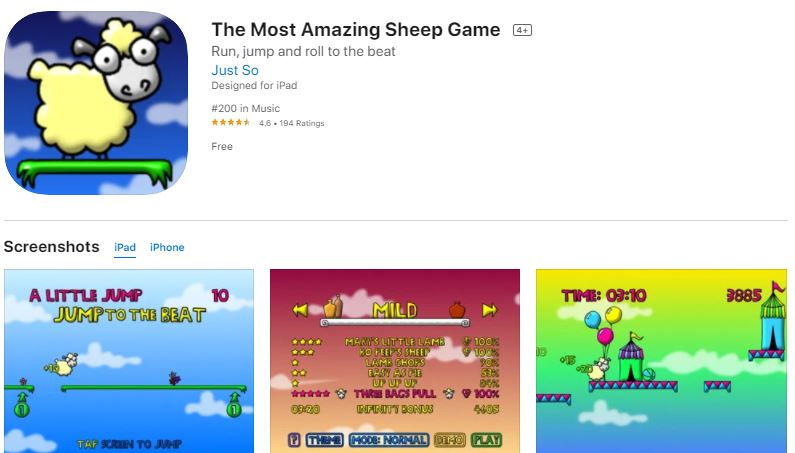Switch to iPhone screenshots tab
795x453 pixels.
[x=167, y=247]
